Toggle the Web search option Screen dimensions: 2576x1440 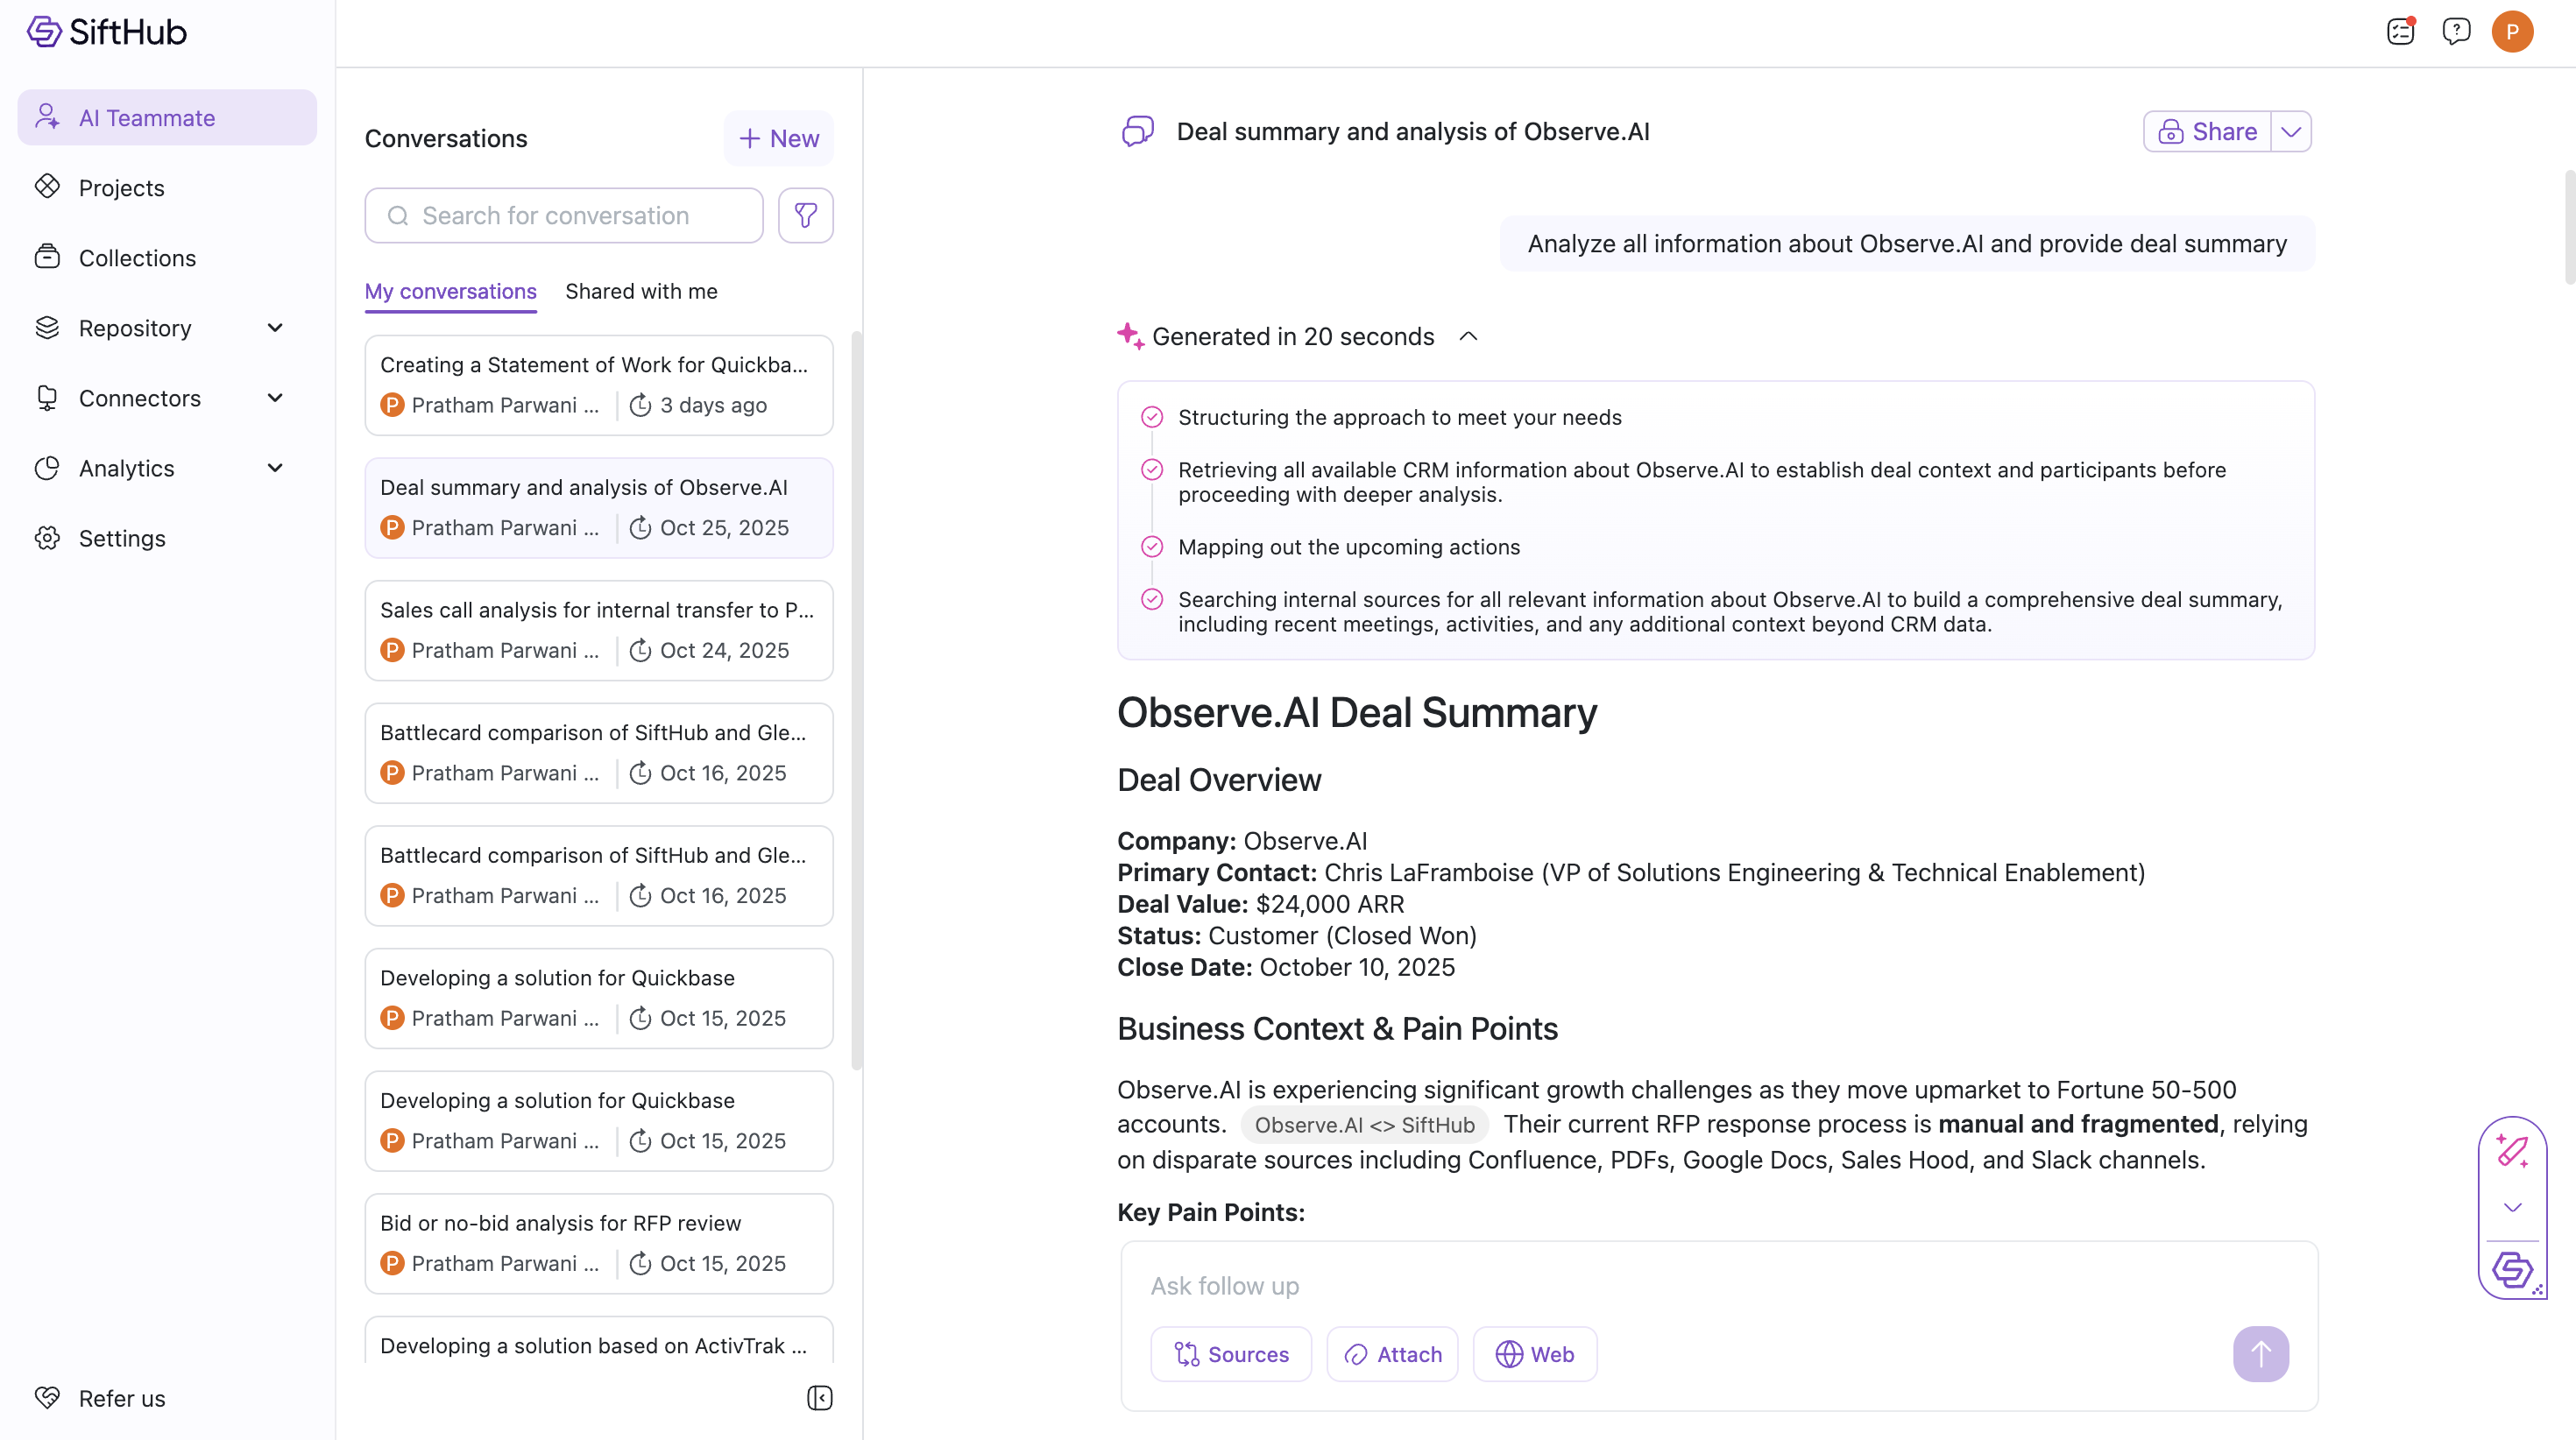click(x=1534, y=1354)
